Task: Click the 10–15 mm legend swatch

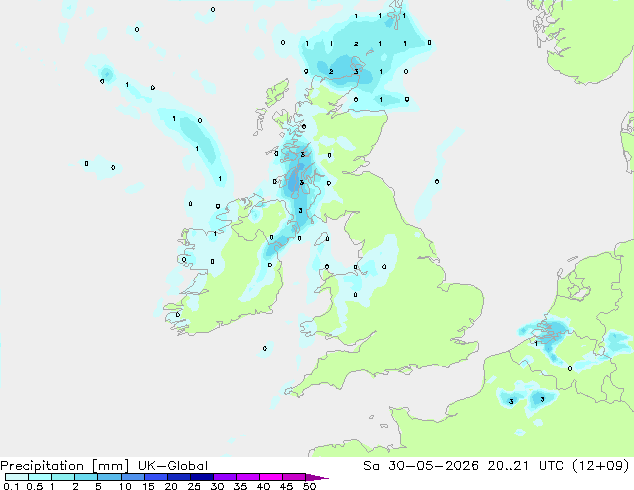Action: point(133,477)
